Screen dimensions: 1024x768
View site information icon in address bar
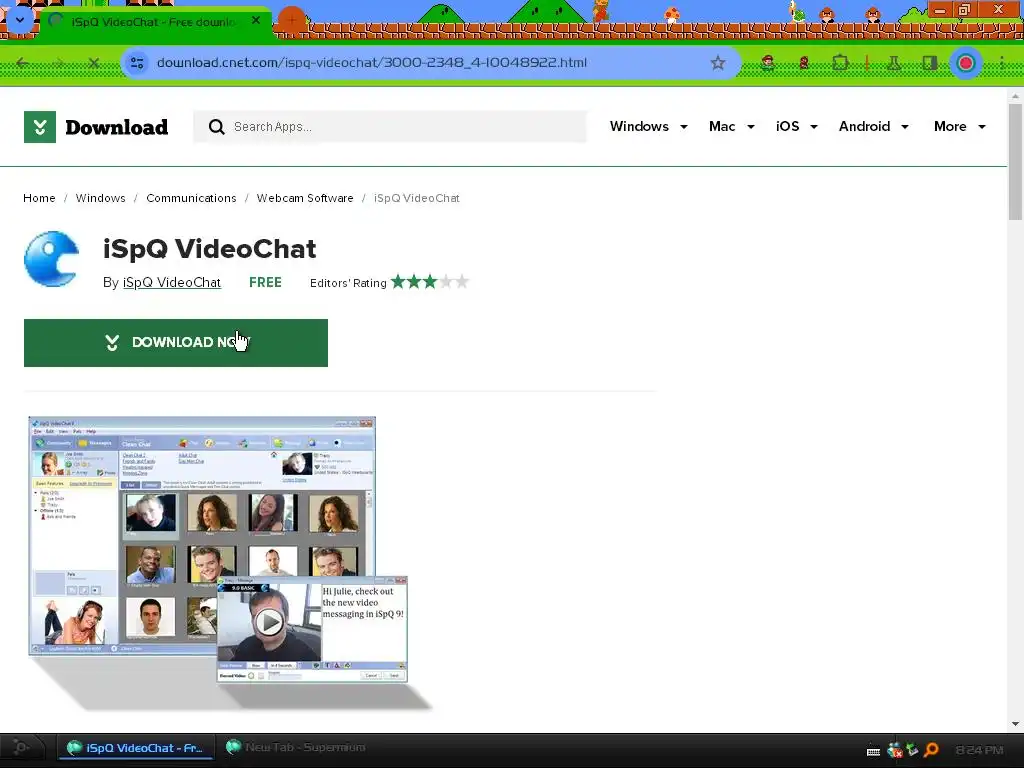[x=137, y=63]
